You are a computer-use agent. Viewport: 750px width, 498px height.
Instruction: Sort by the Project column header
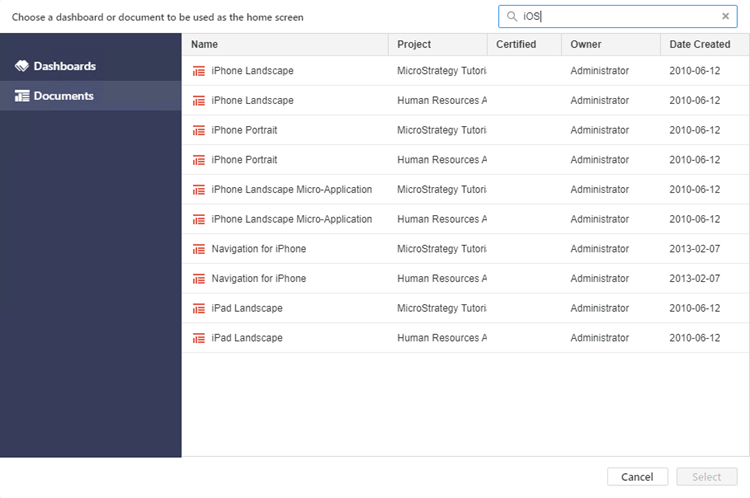[x=414, y=44]
